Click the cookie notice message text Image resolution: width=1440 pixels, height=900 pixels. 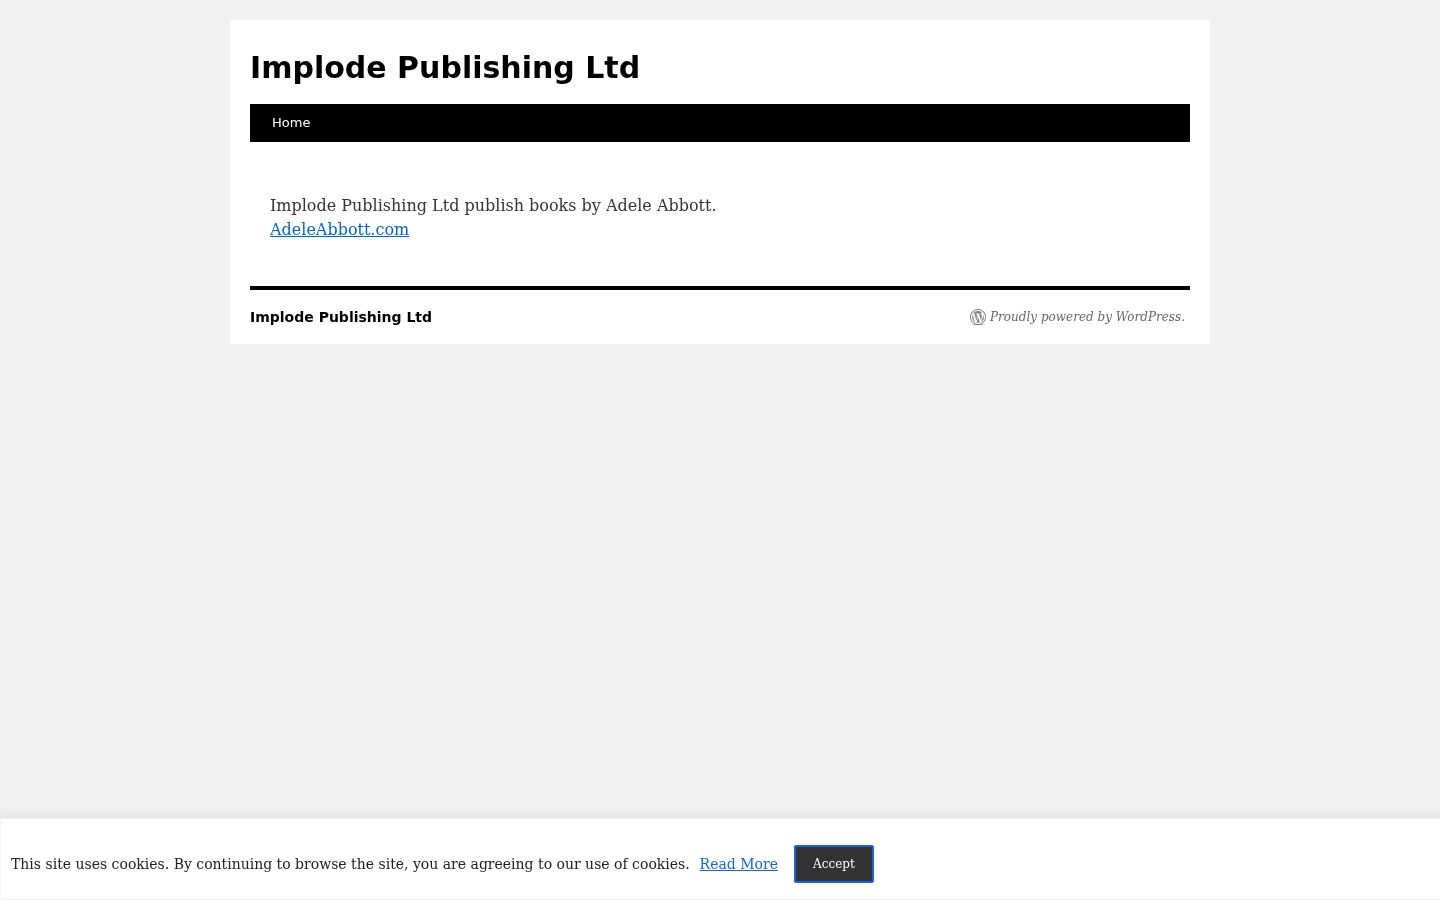350,864
